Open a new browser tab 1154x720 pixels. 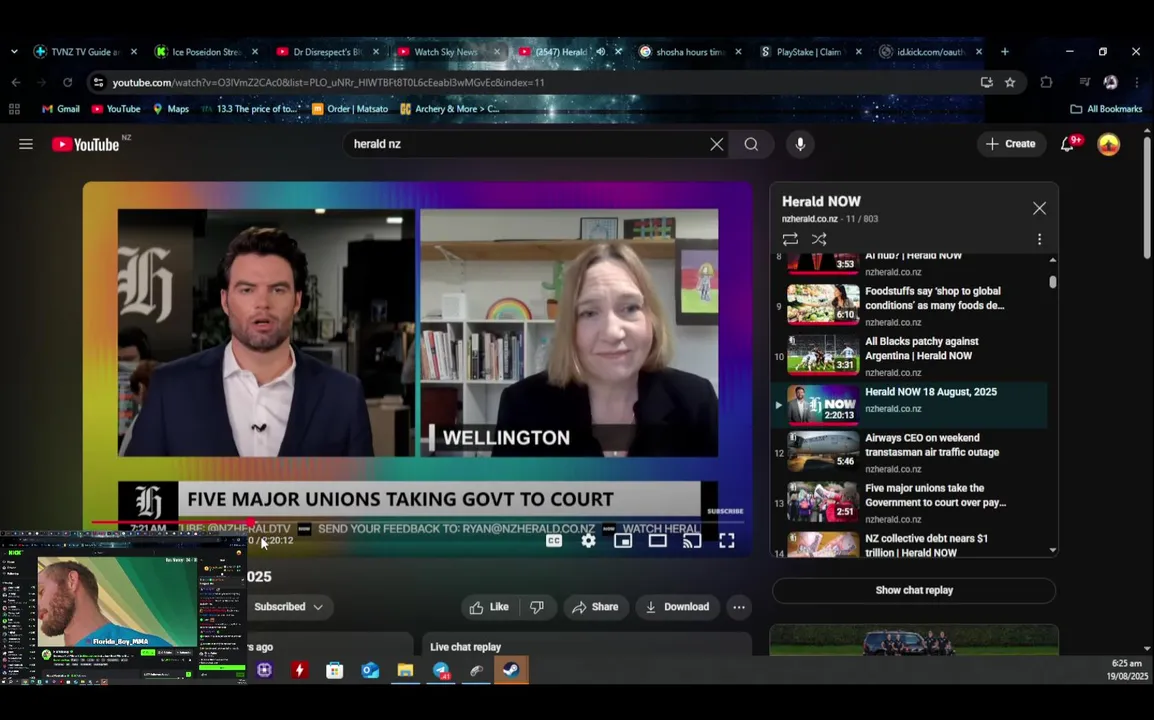[x=1005, y=52]
